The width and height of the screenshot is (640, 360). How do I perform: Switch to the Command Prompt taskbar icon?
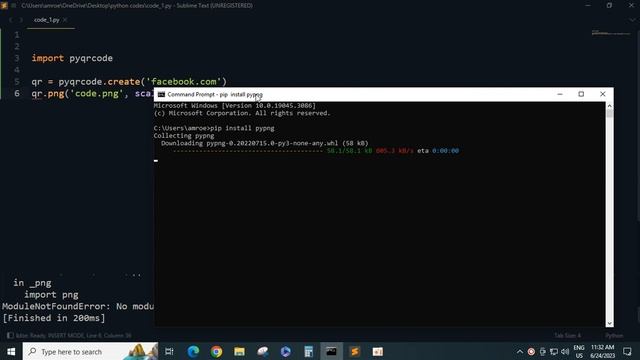(x=331, y=351)
